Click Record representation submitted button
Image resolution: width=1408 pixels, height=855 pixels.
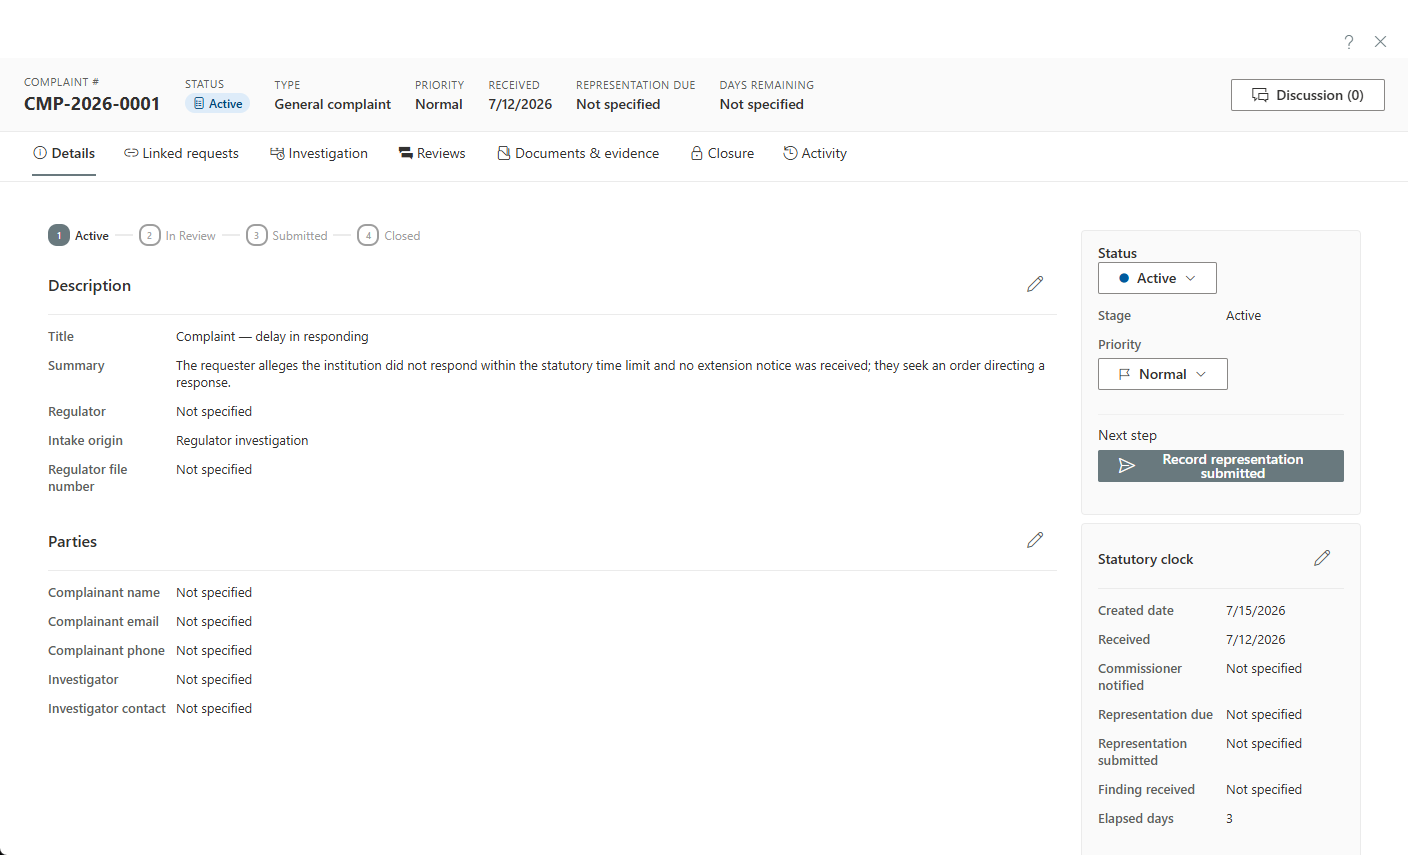point(1220,466)
